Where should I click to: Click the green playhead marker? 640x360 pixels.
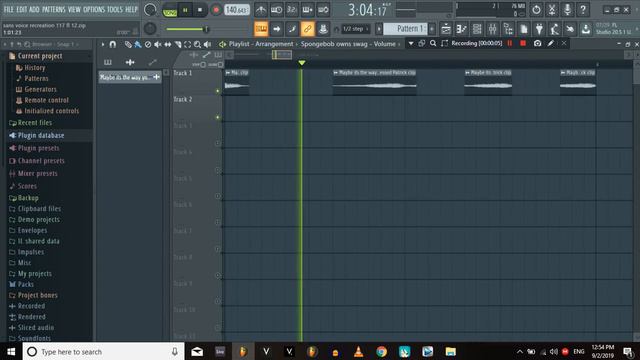tap(302, 63)
